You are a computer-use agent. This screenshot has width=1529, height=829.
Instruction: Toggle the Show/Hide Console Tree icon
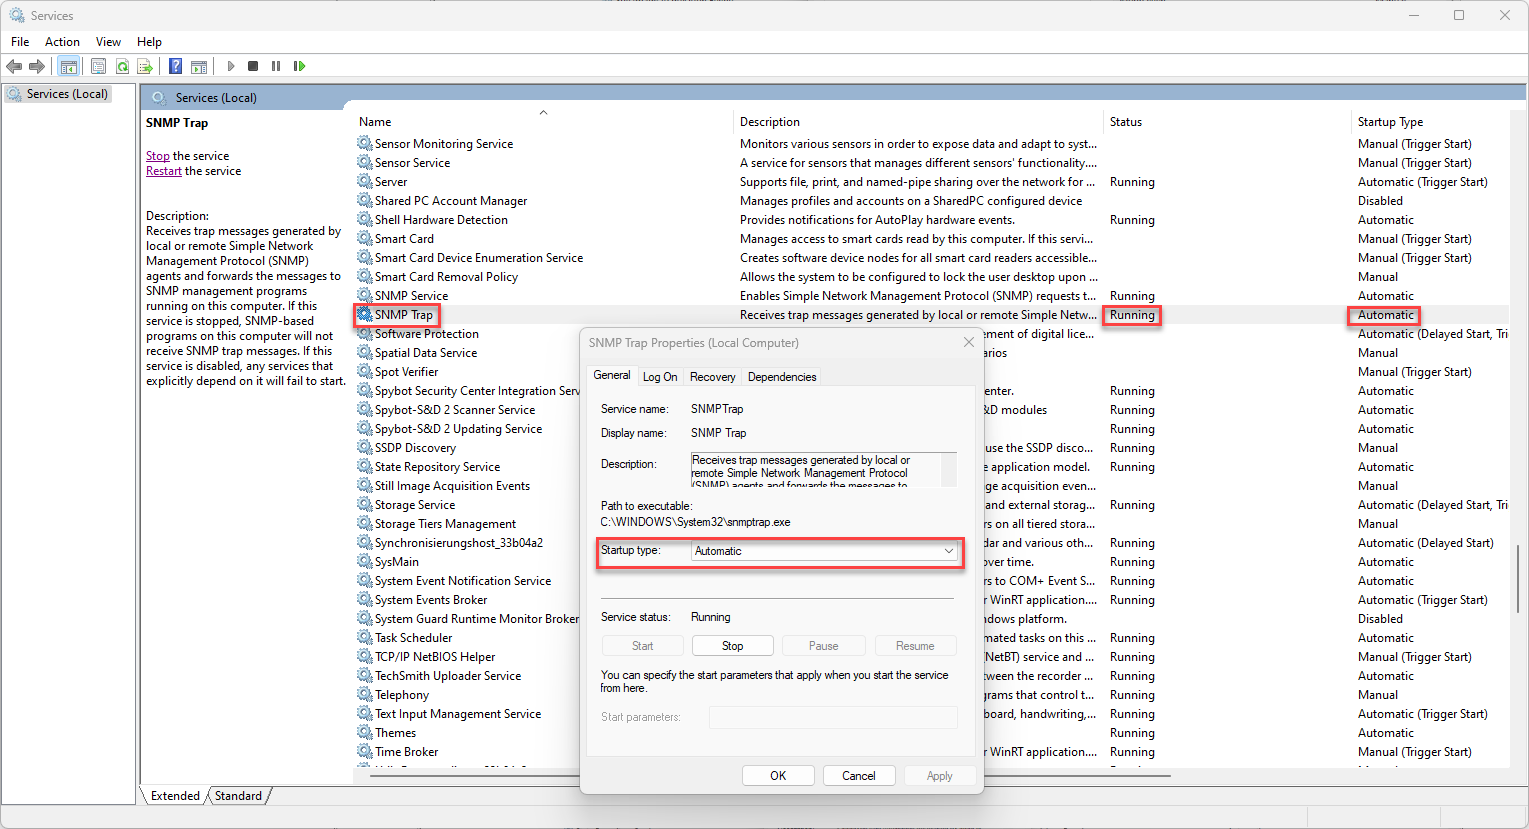(68, 66)
